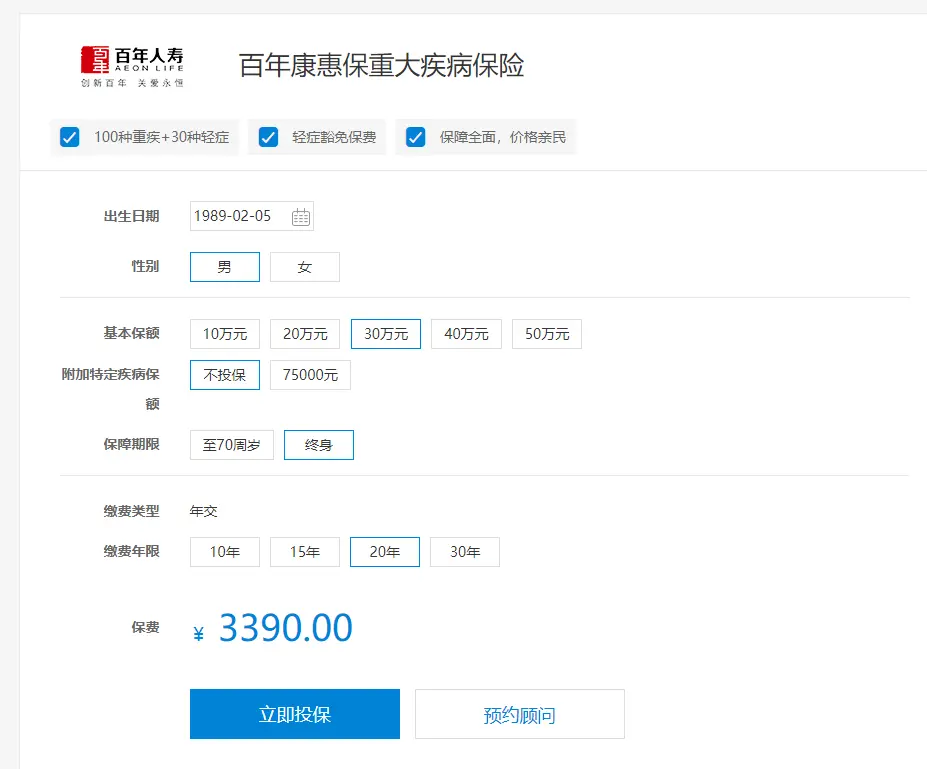927x769 pixels.
Task: Select 女 as the gender
Action: point(305,266)
